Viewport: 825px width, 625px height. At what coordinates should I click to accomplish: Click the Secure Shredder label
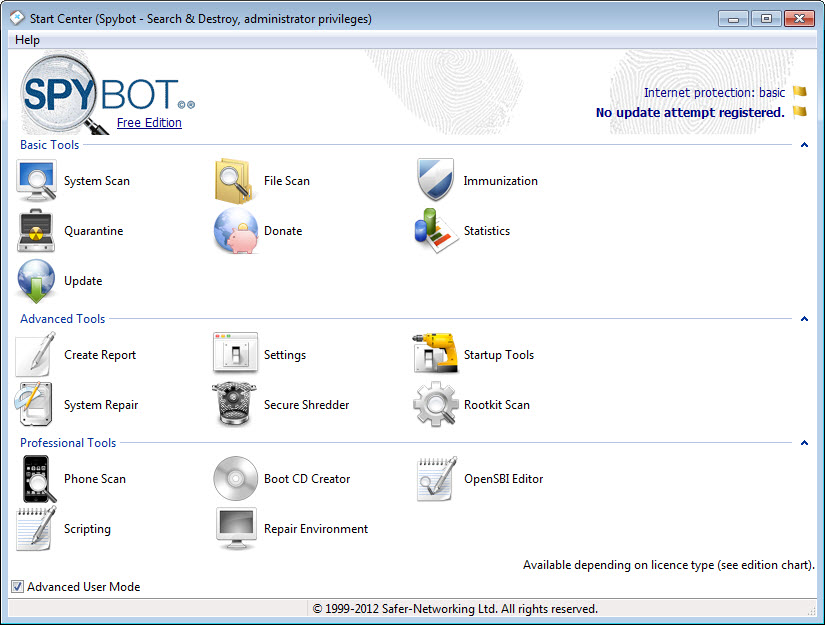point(306,405)
